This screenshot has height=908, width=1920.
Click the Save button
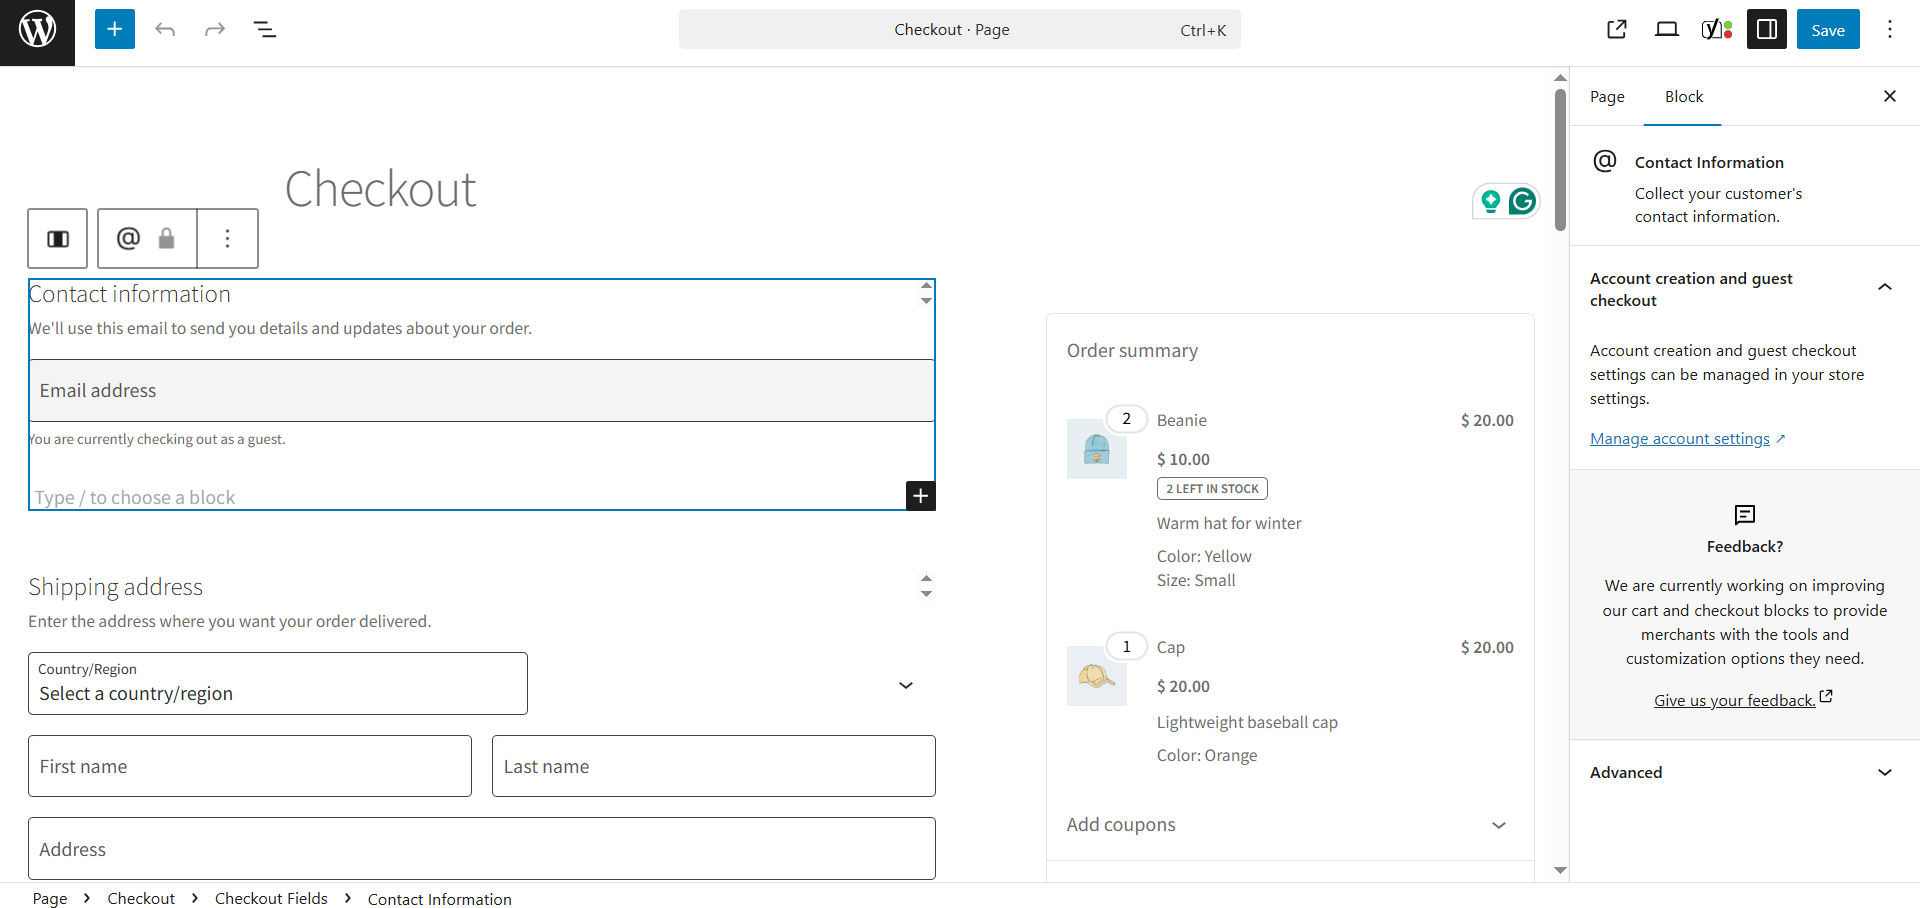(x=1828, y=29)
